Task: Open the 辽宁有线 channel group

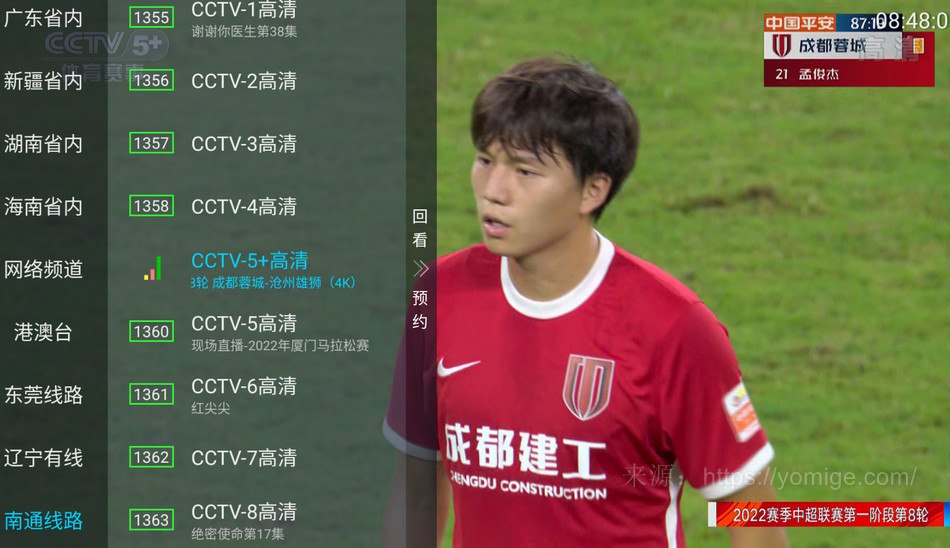Action: pyautogui.click(x=43, y=458)
